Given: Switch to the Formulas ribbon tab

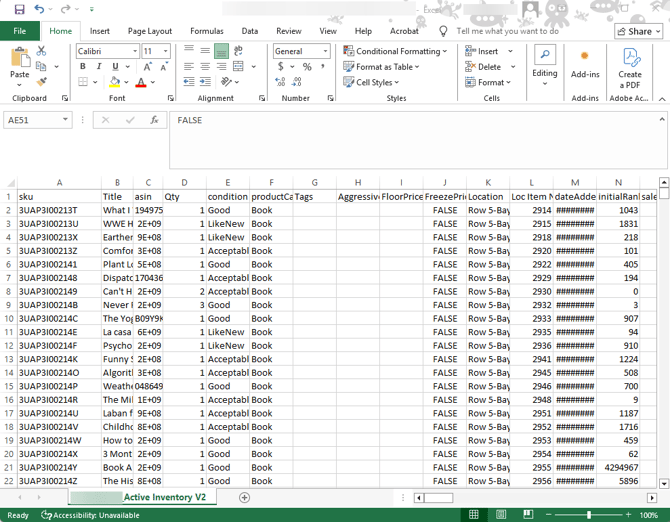Looking at the screenshot, I should (207, 31).
